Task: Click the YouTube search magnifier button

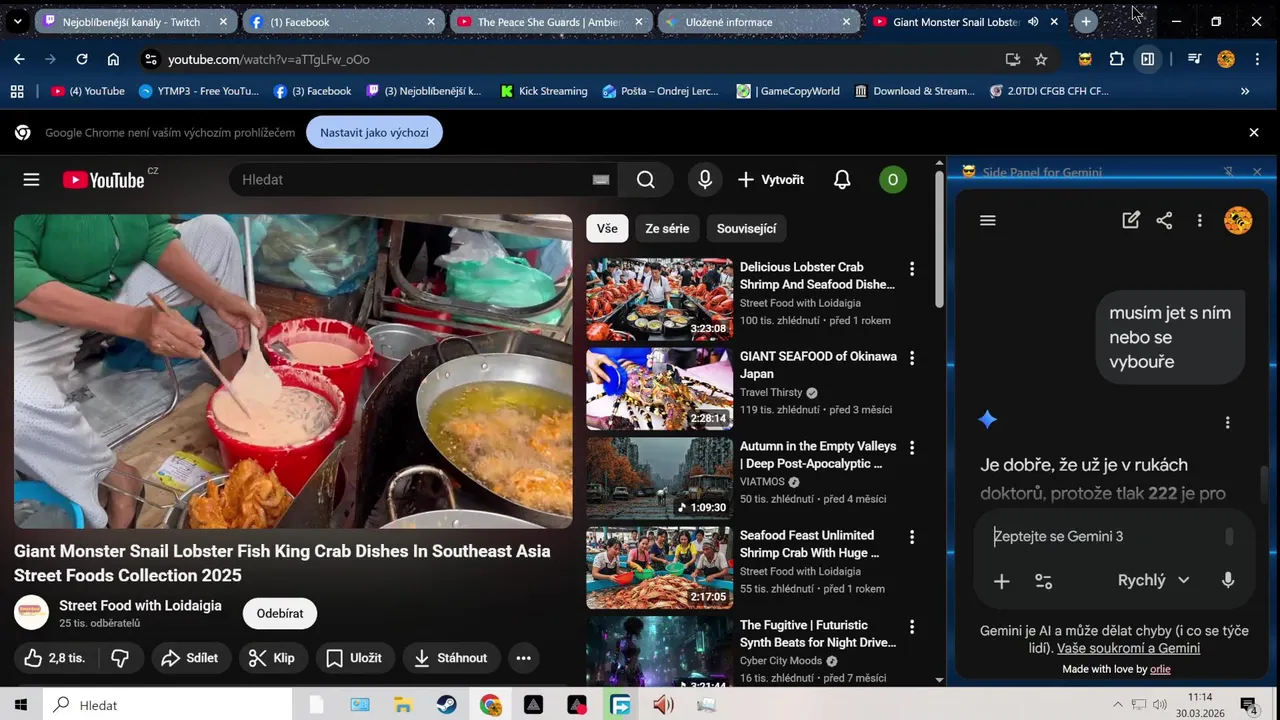Action: [645, 180]
